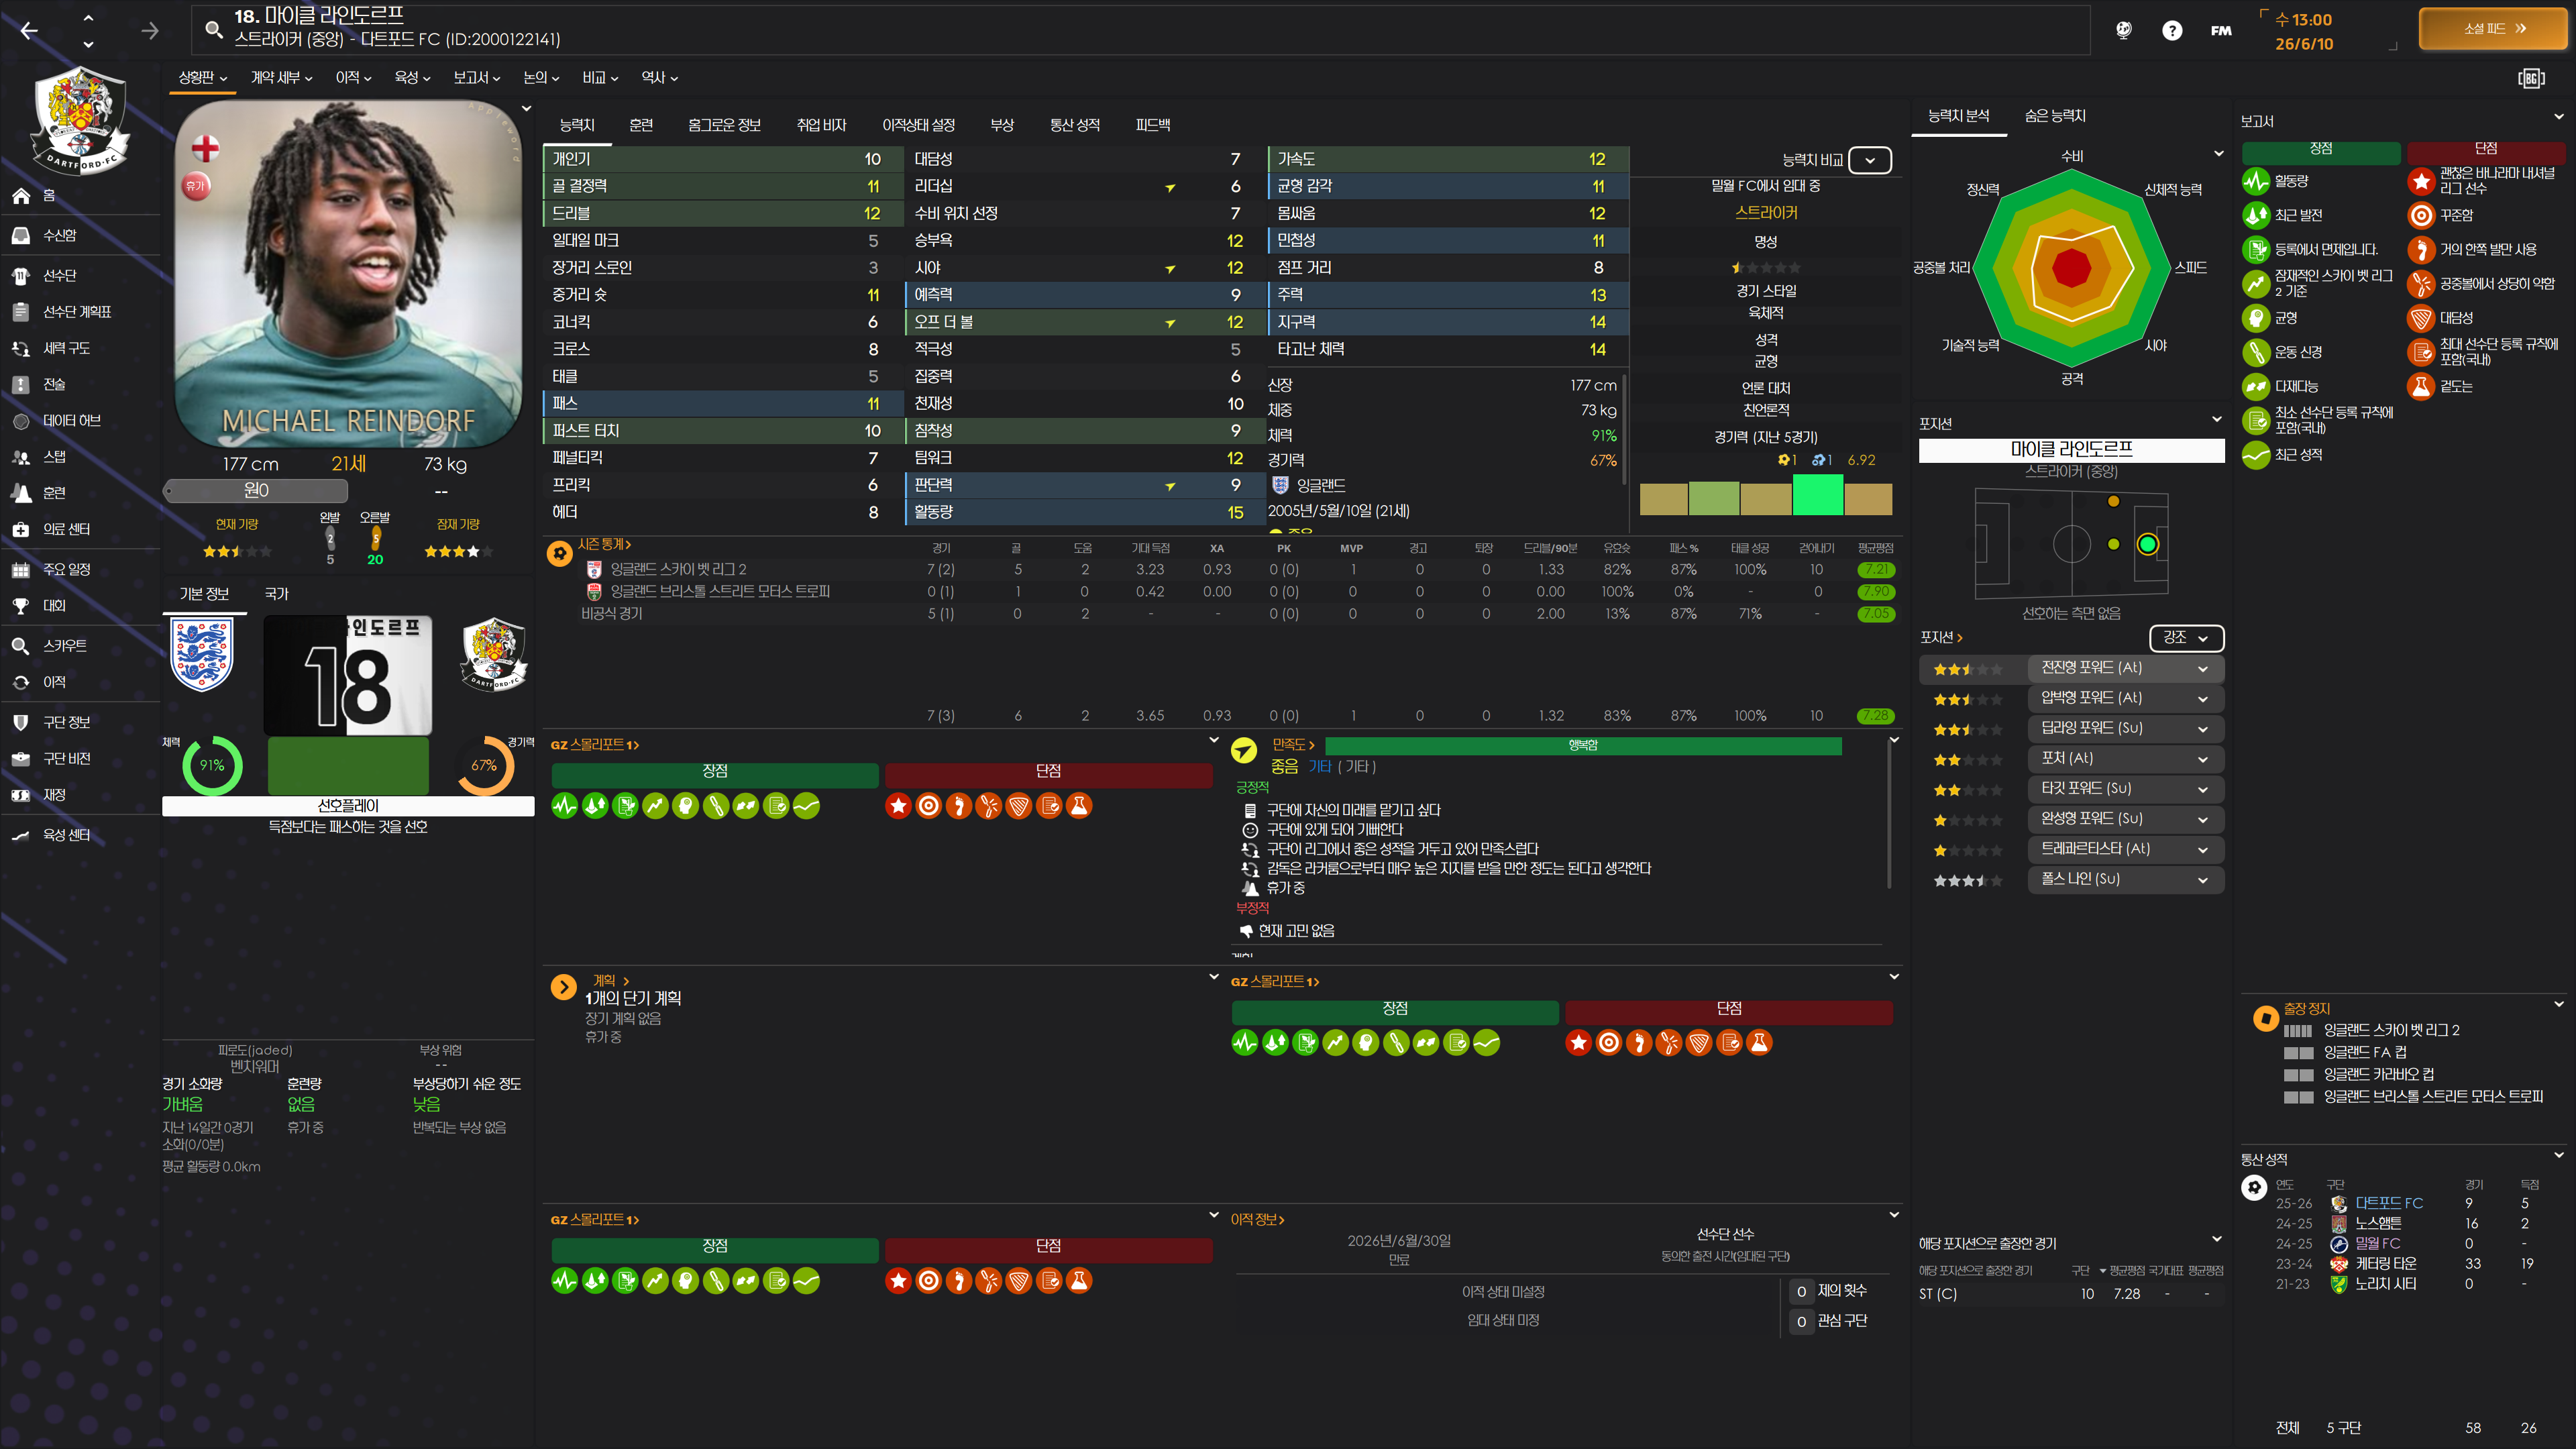Click the search magnifier icon
The height and width of the screenshot is (1449, 2576).
click(213, 29)
